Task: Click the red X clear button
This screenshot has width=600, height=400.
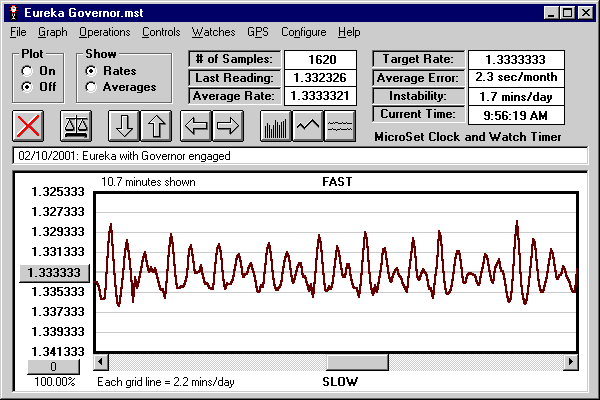Action: (28, 126)
